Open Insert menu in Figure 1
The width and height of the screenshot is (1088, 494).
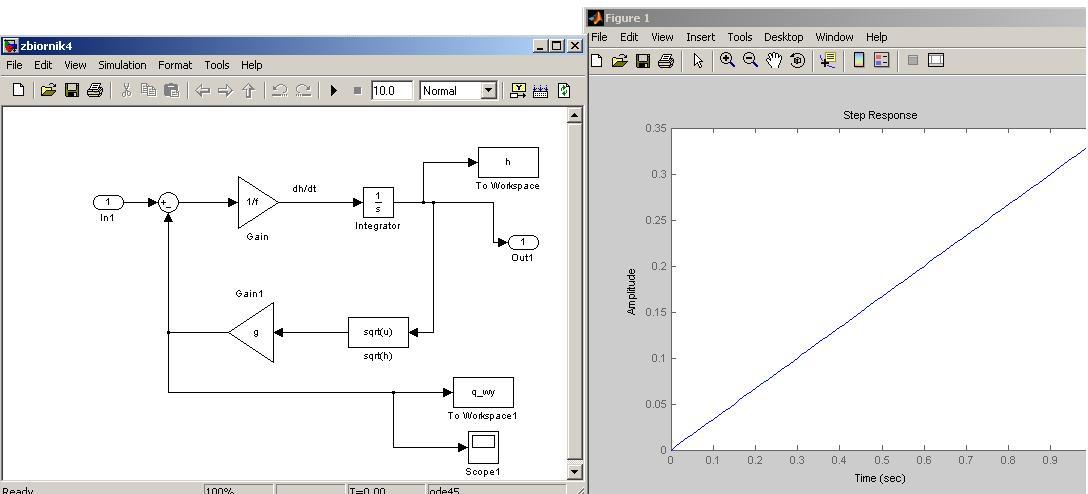[x=701, y=37]
